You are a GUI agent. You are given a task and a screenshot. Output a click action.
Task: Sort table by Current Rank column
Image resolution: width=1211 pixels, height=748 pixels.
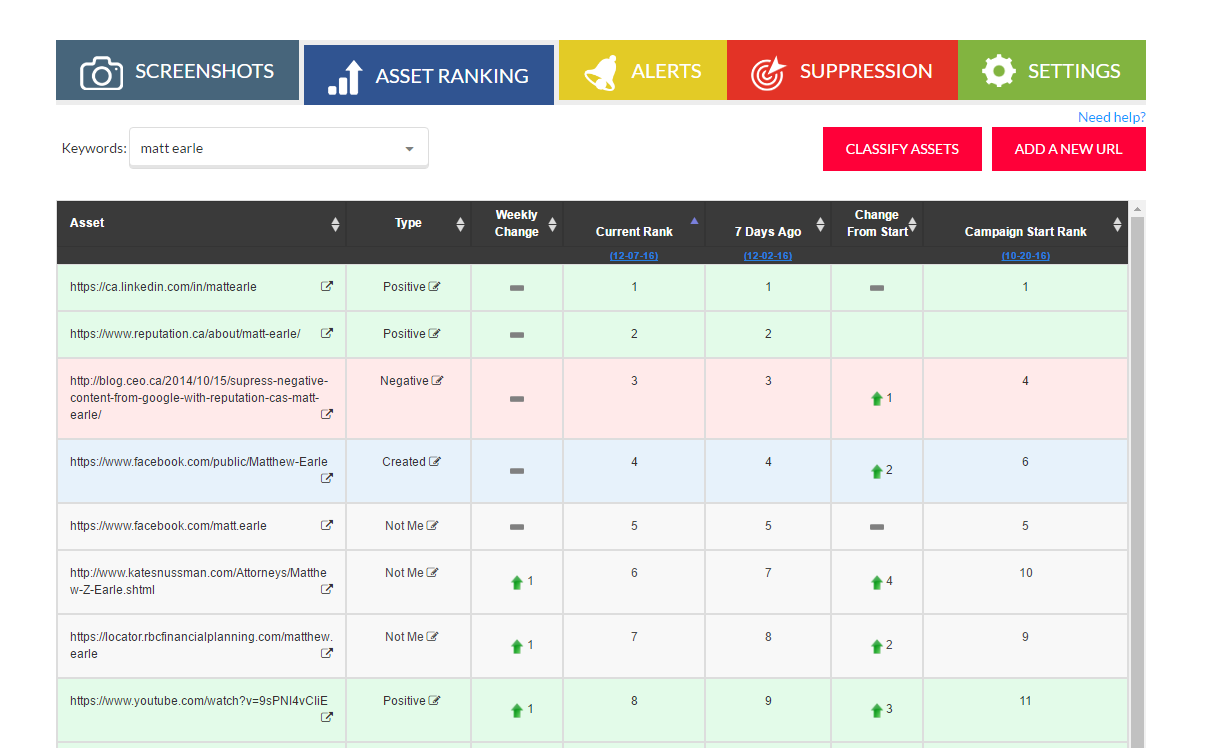point(694,224)
